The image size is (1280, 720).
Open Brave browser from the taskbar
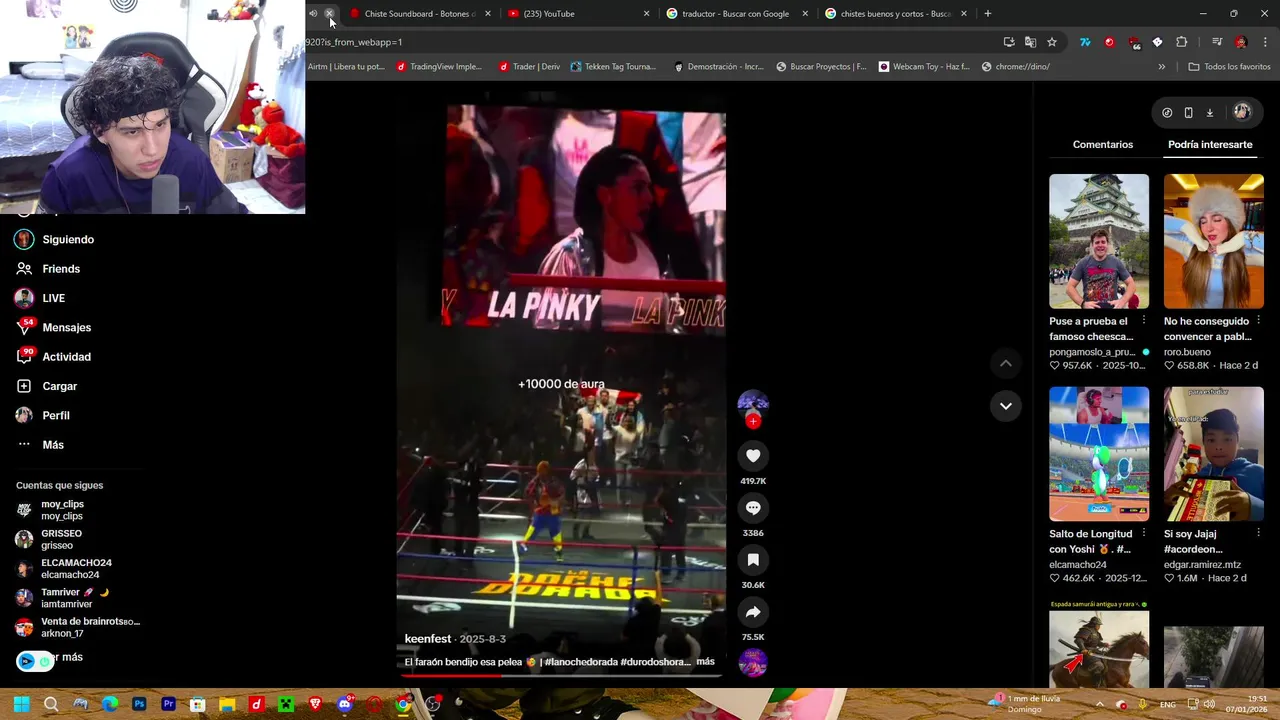(x=315, y=704)
